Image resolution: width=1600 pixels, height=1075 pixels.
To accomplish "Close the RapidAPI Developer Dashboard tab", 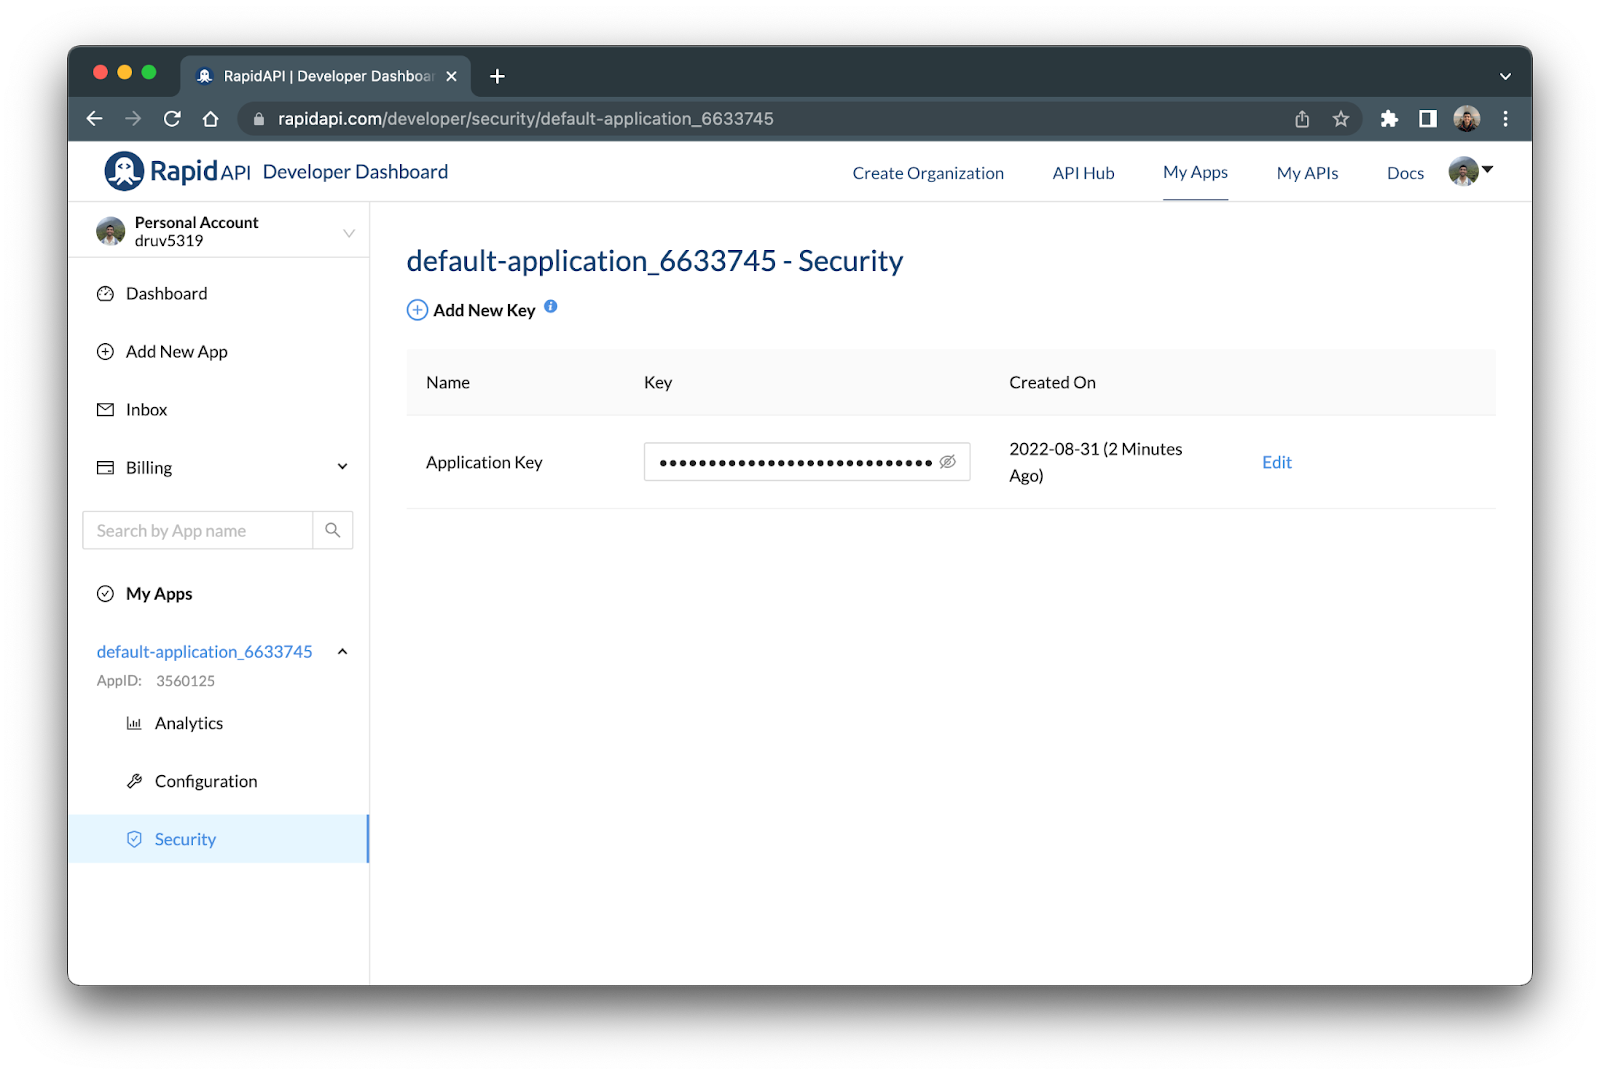I will (x=451, y=76).
